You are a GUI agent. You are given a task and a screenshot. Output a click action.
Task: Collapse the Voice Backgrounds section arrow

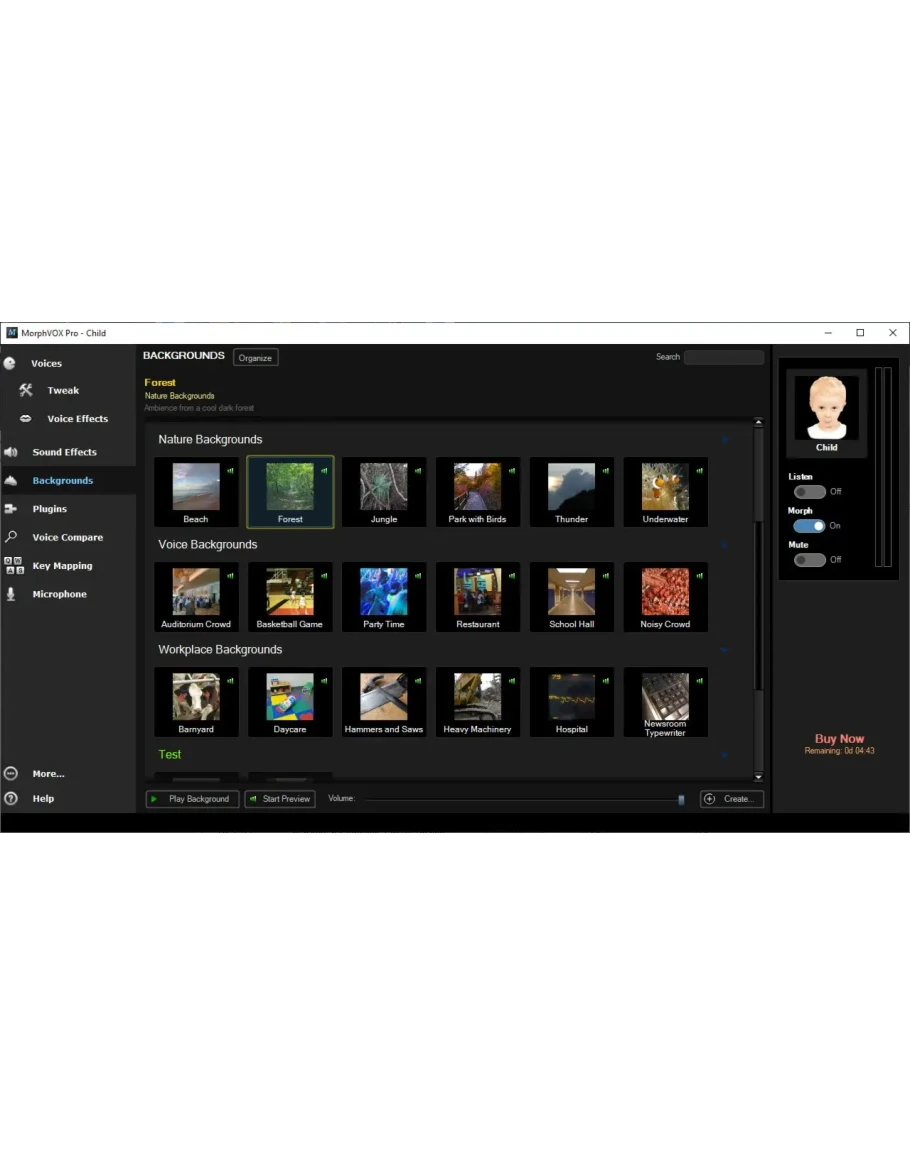click(x=725, y=545)
